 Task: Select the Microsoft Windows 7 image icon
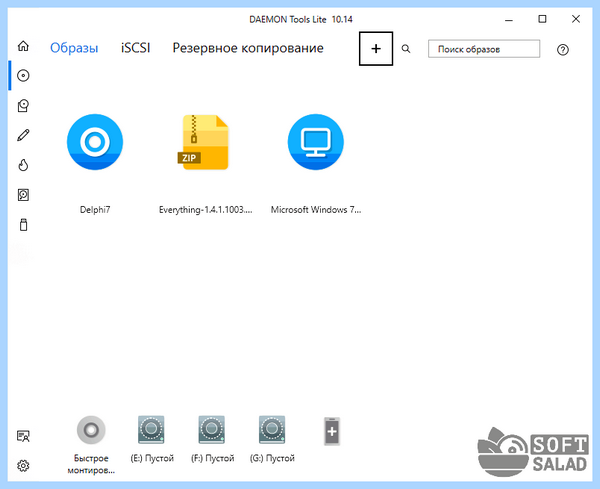(316, 142)
